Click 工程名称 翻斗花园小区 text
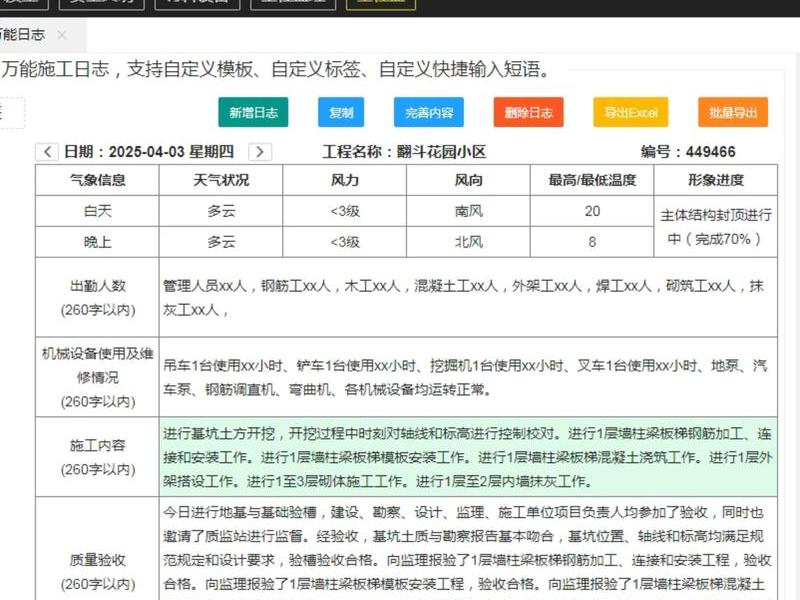 [404, 152]
